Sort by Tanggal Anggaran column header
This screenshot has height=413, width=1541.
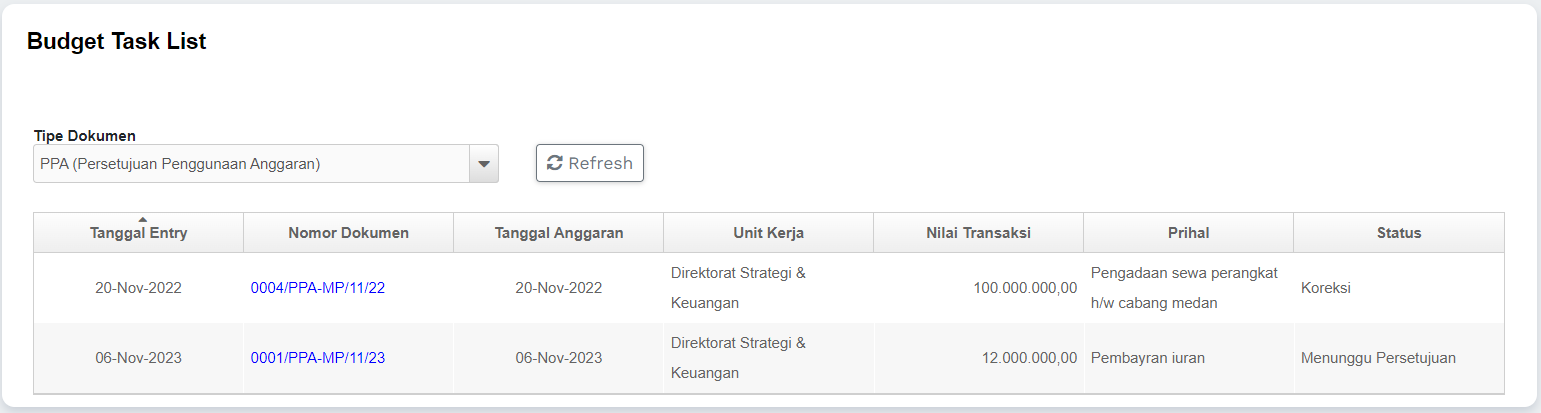(559, 233)
